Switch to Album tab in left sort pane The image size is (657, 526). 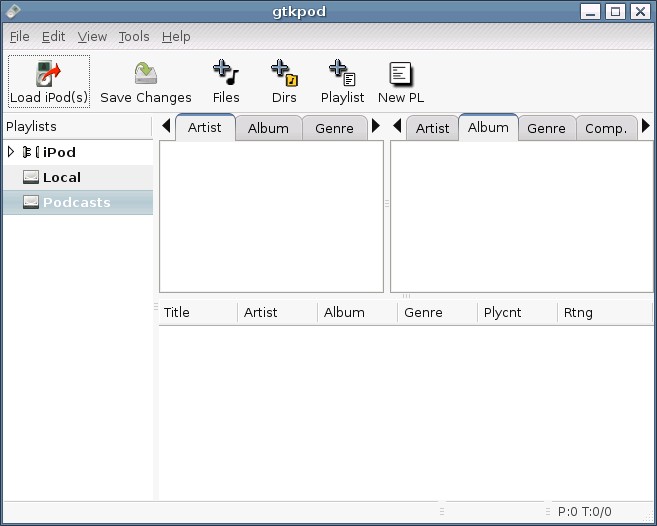[268, 128]
